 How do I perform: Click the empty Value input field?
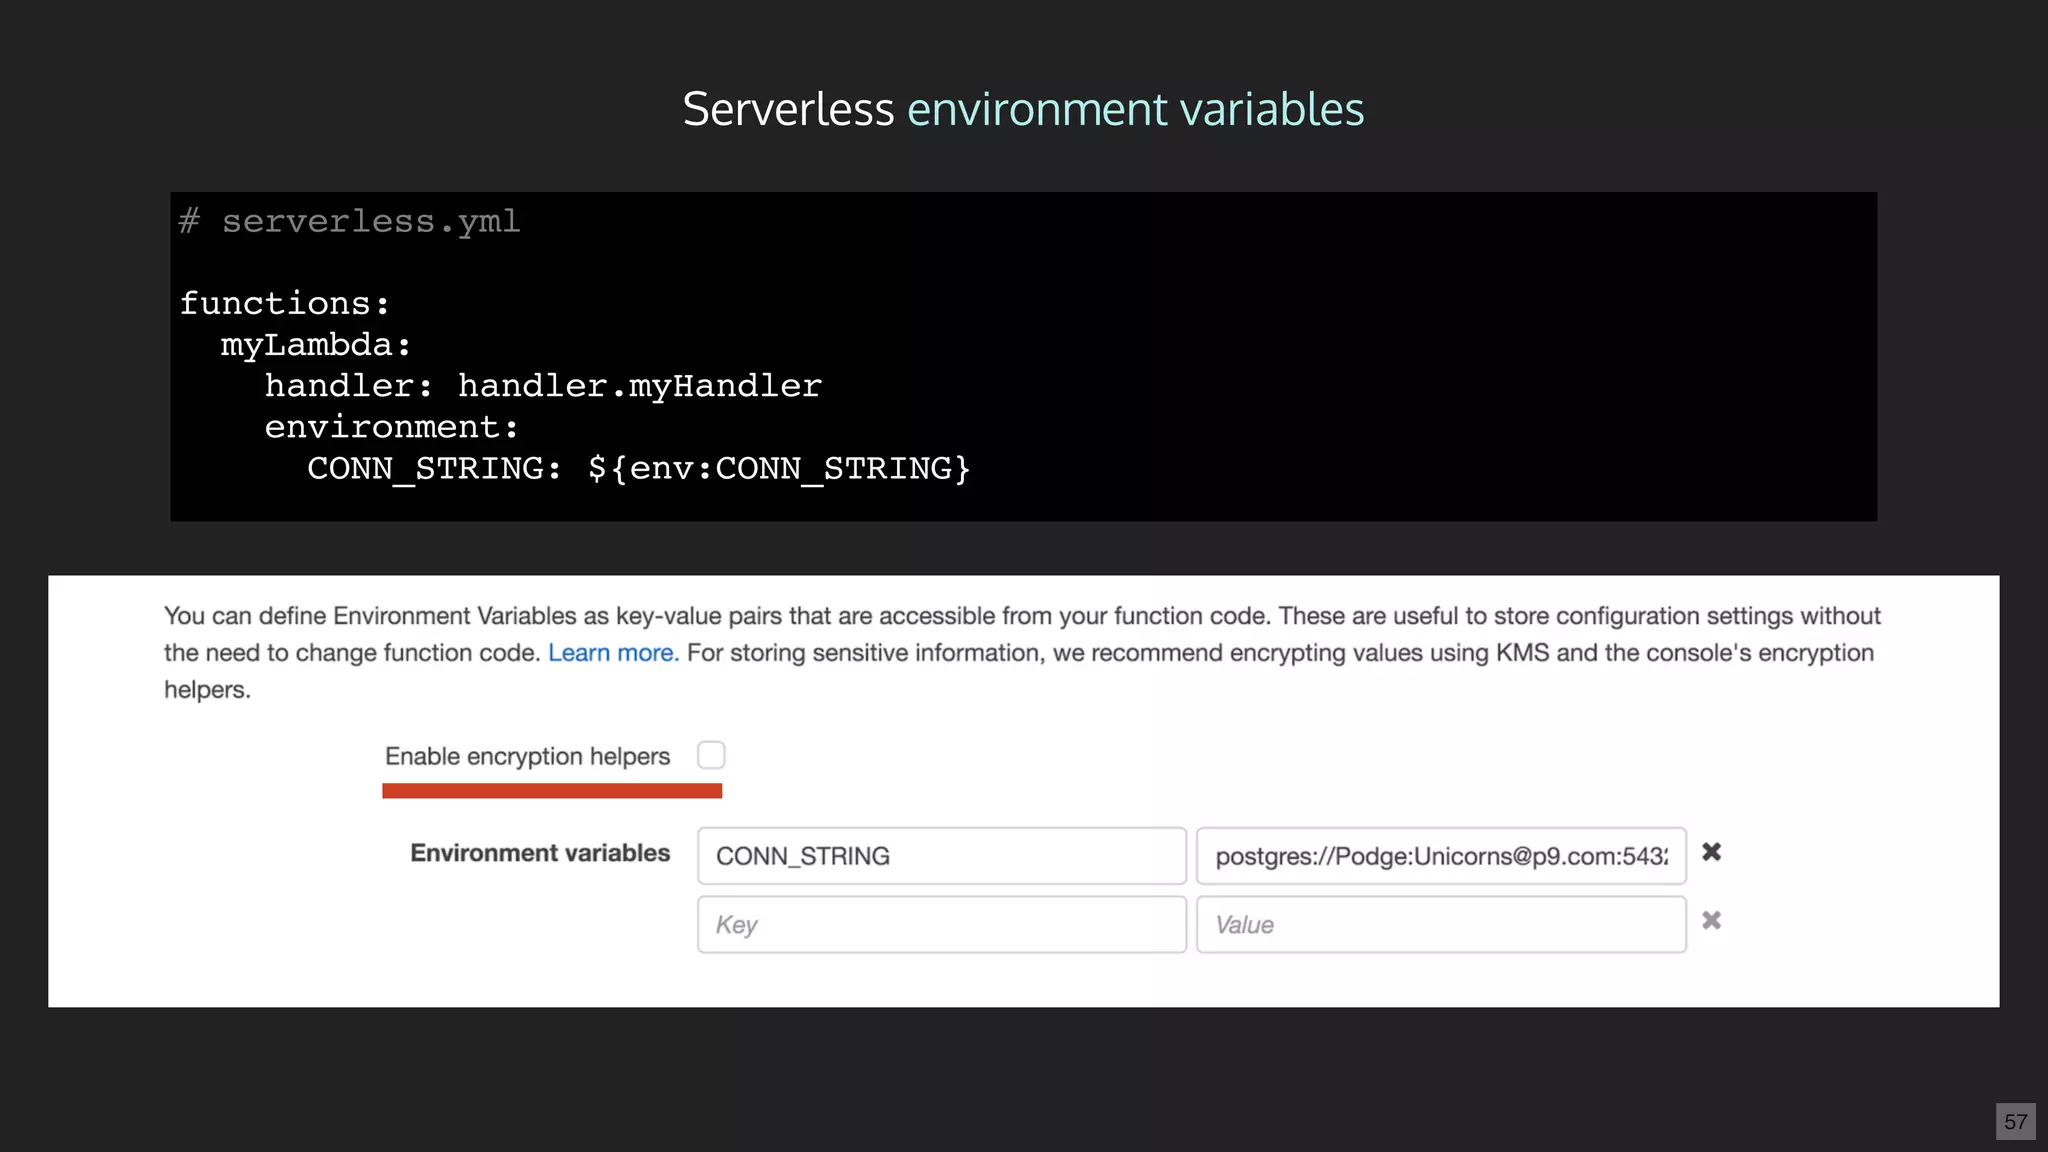[1441, 924]
